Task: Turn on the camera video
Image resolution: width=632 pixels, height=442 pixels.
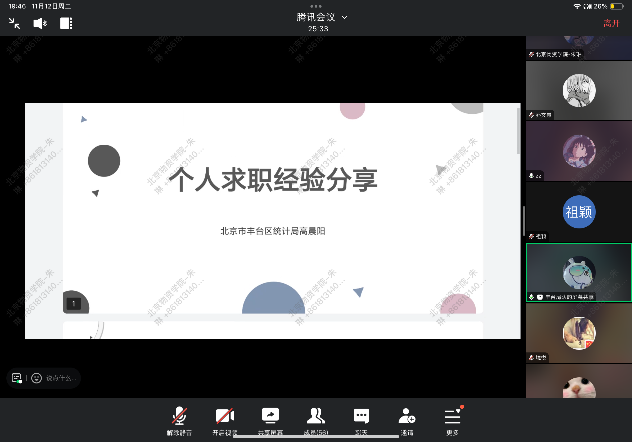Action: click(225, 418)
